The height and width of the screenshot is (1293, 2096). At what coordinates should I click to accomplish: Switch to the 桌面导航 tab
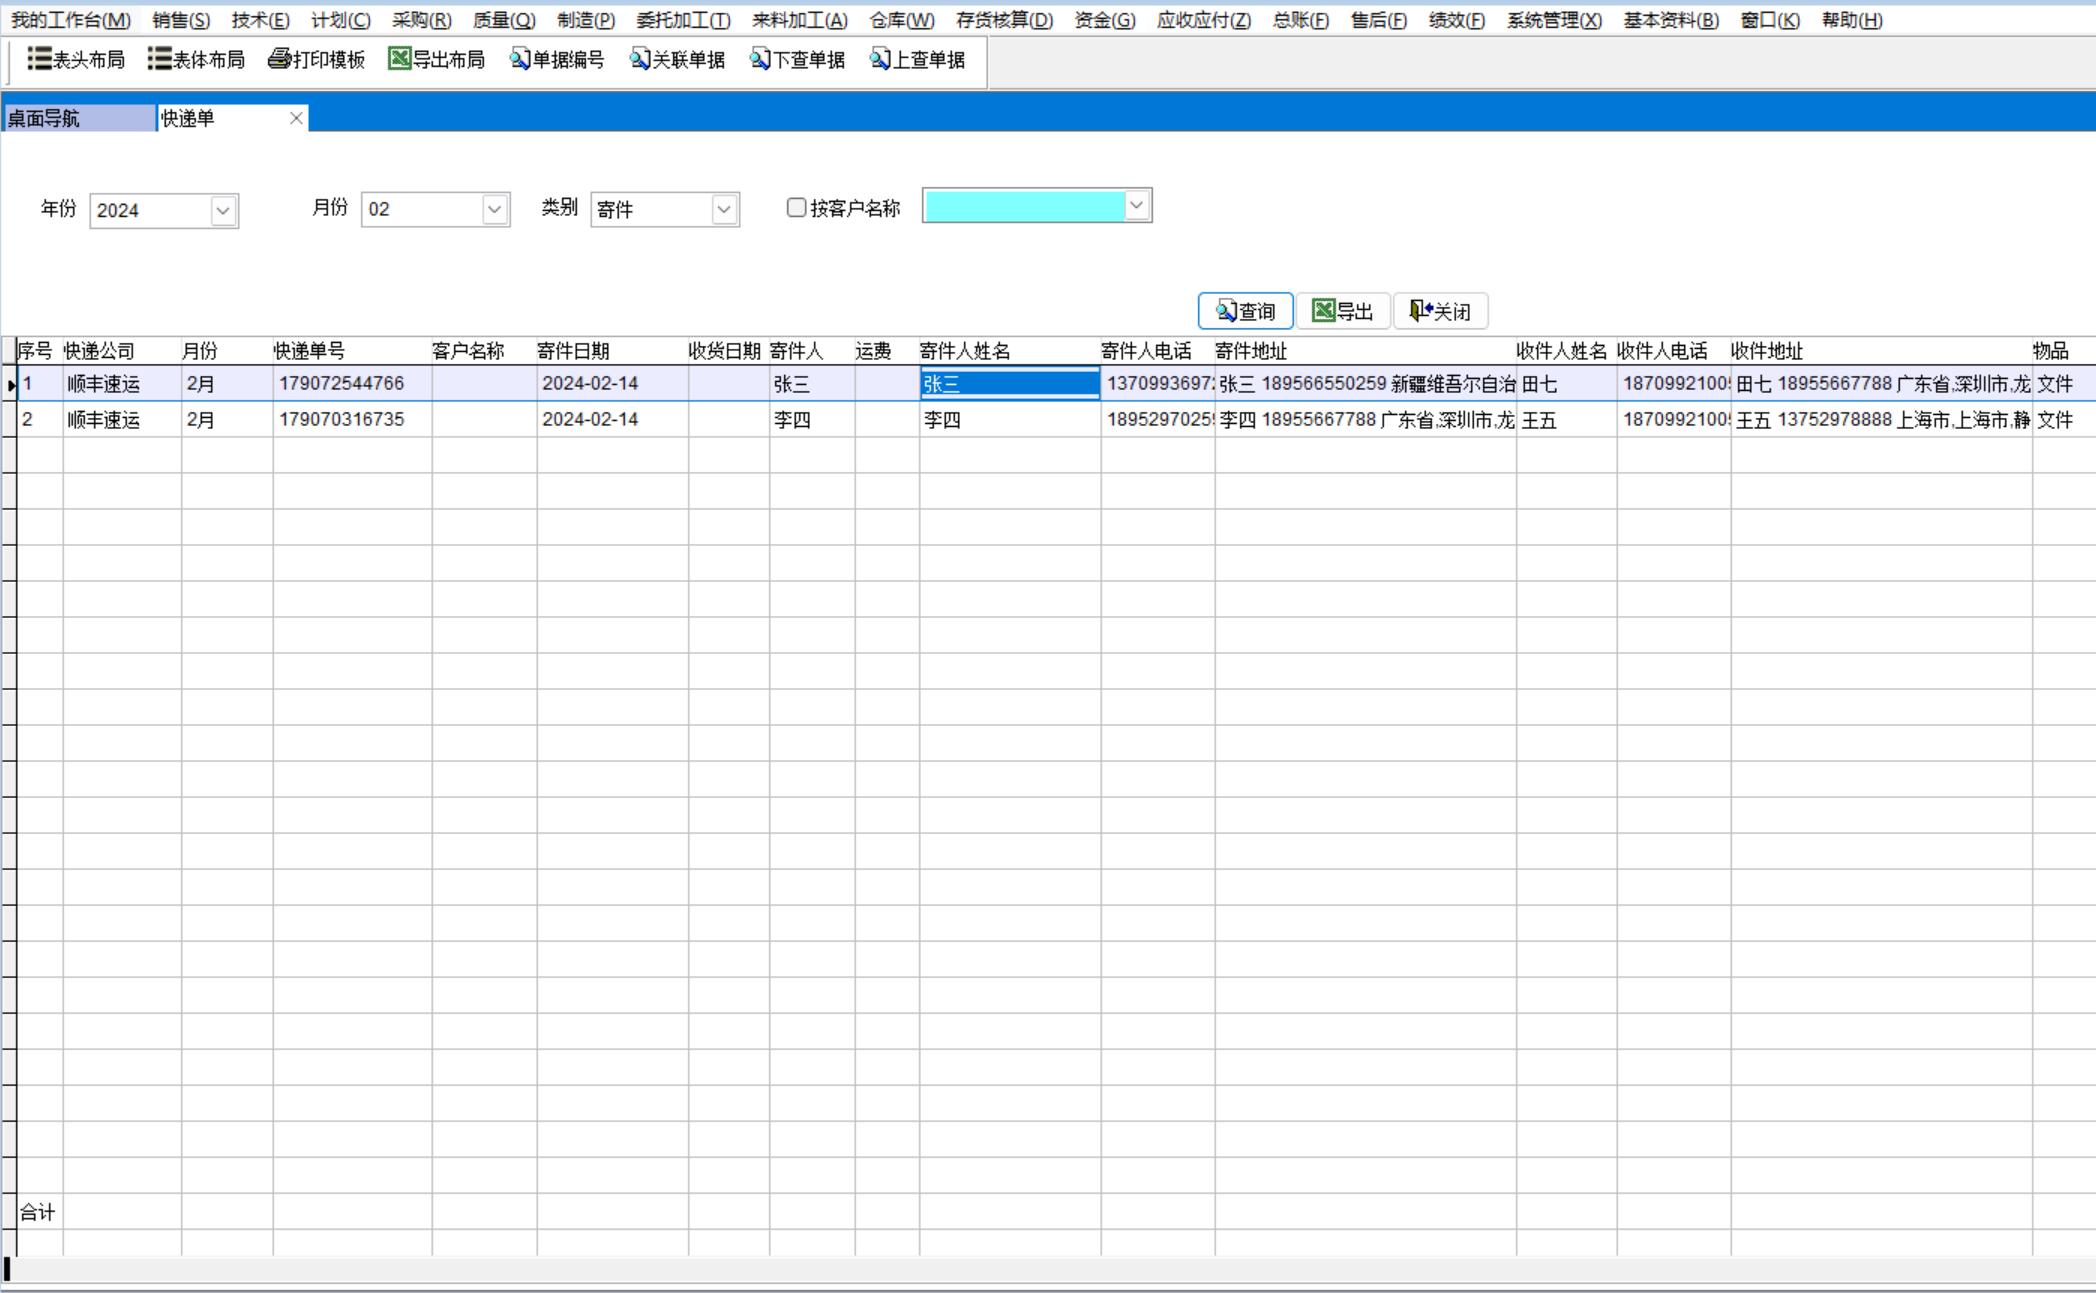coord(78,118)
